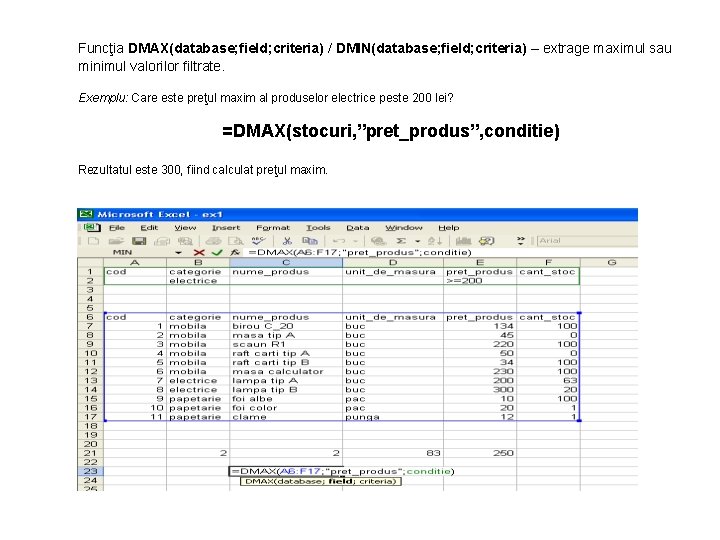Select cell with scaun R1
Viewport: 720px width, 540px height.
click(x=286, y=344)
